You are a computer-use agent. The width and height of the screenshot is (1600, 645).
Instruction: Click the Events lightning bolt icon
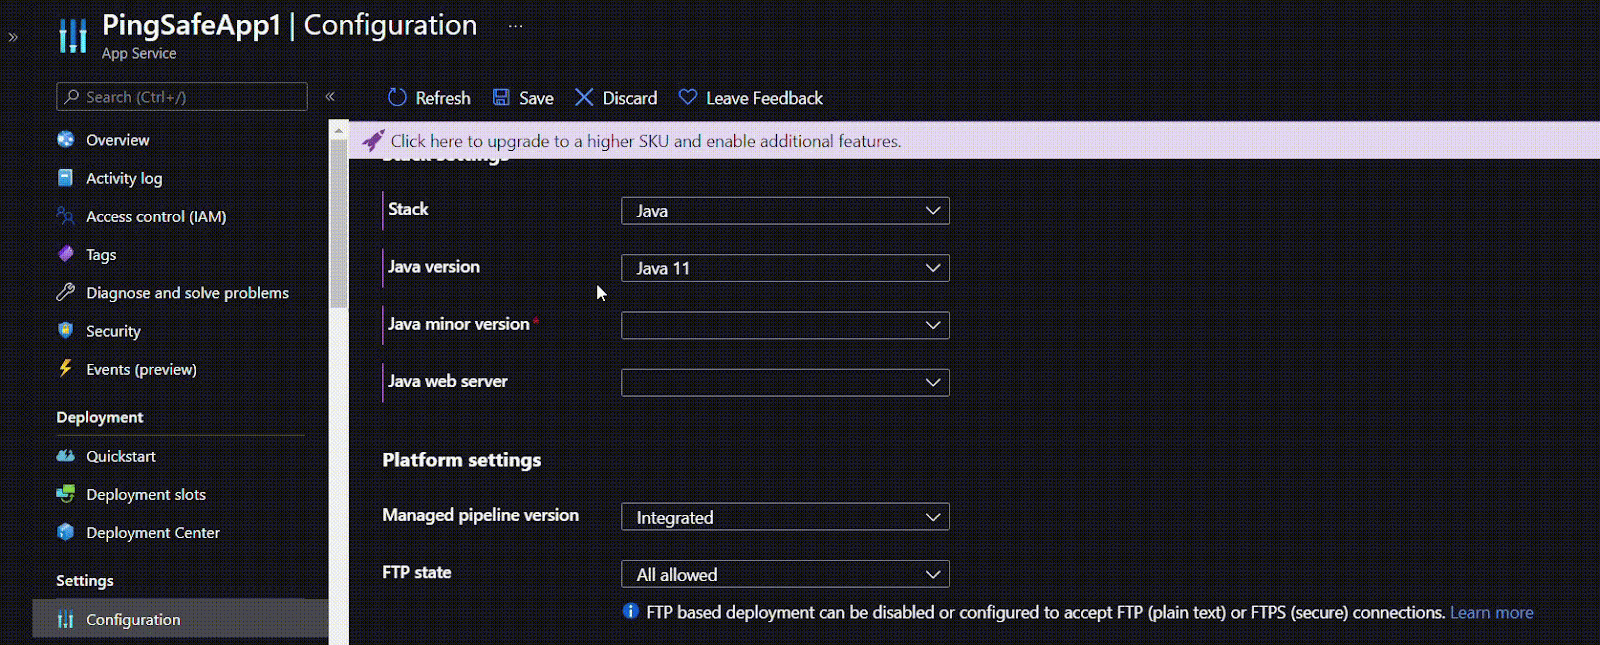tap(66, 369)
